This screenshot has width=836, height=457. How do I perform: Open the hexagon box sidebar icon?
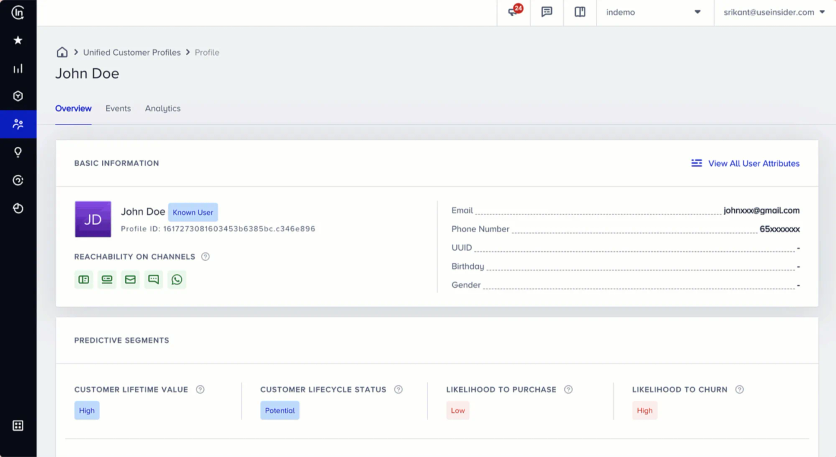[x=18, y=96]
